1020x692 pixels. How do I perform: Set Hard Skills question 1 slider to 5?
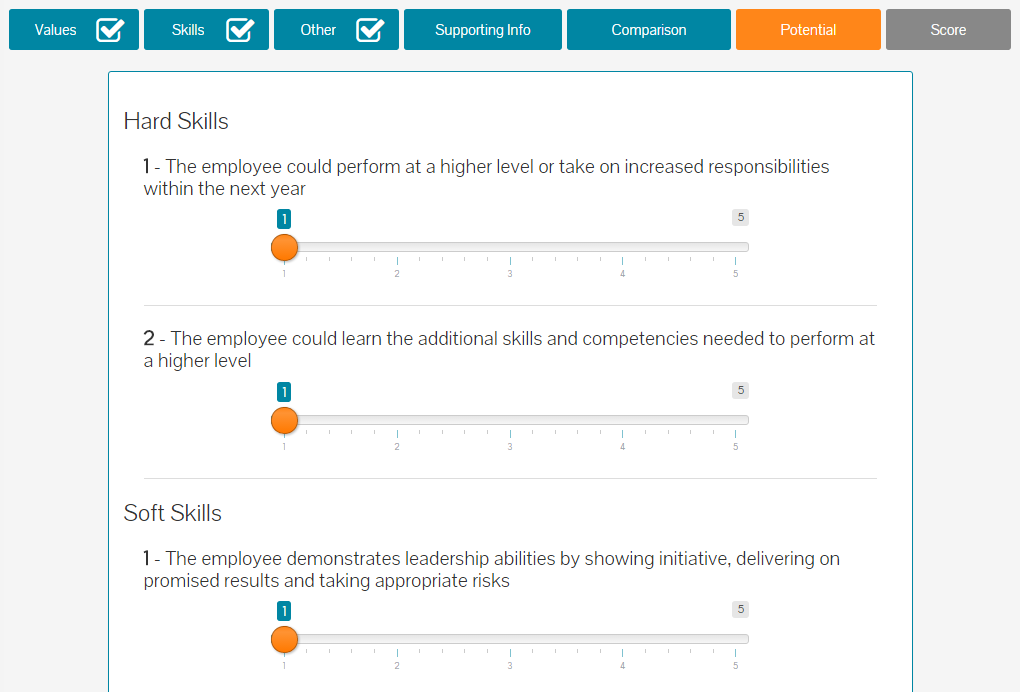click(x=736, y=247)
